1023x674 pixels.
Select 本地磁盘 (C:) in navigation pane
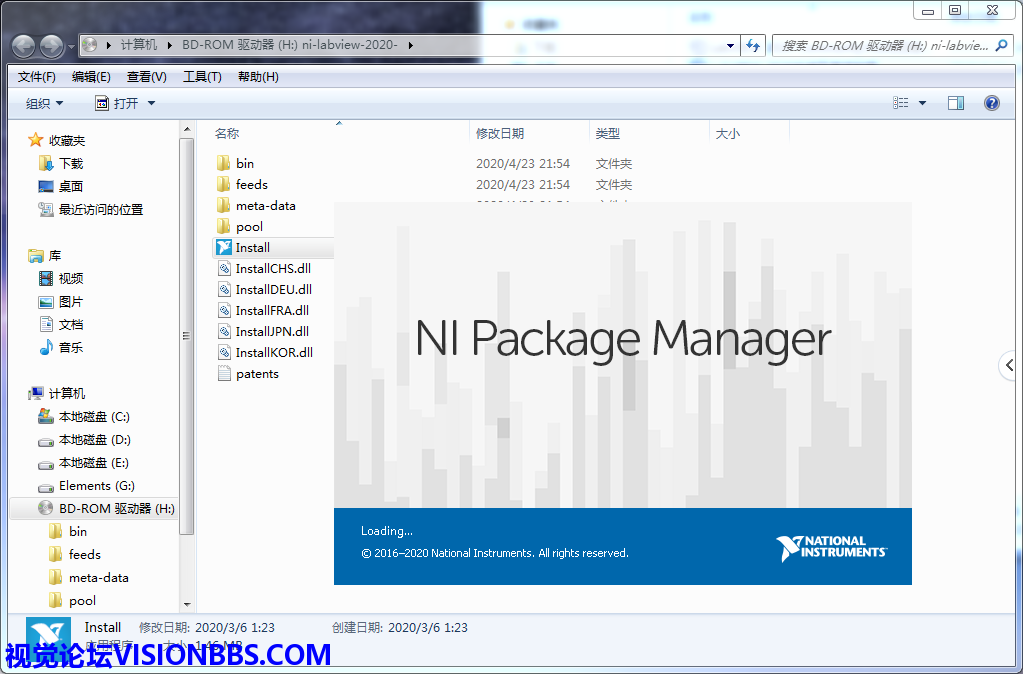coord(93,417)
